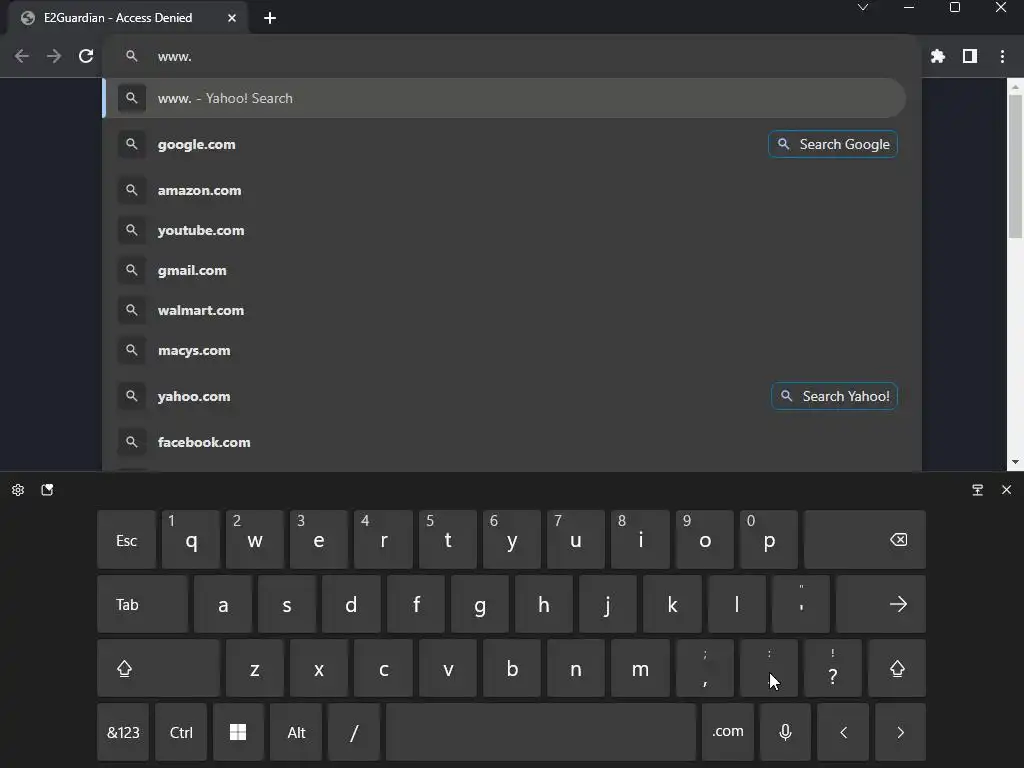
Task: Tap the left Shift key
Action: click(158, 668)
